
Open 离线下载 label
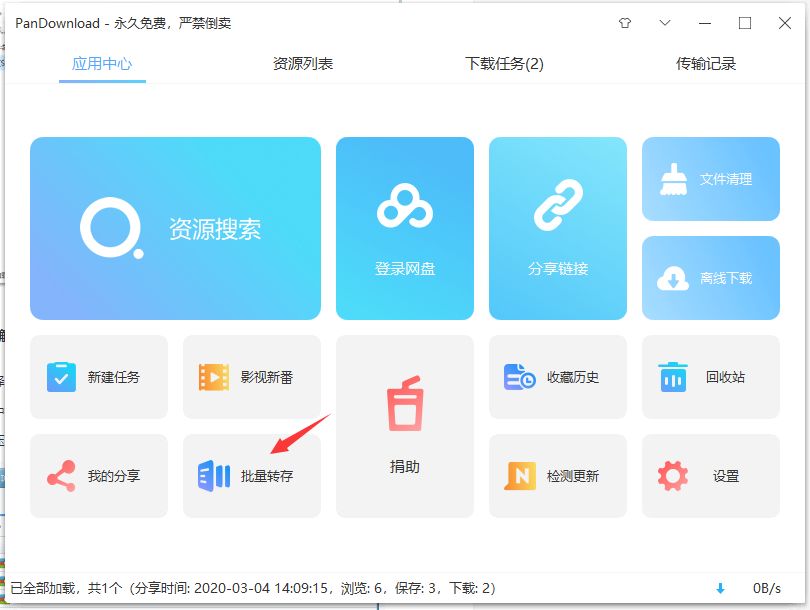(x=726, y=278)
